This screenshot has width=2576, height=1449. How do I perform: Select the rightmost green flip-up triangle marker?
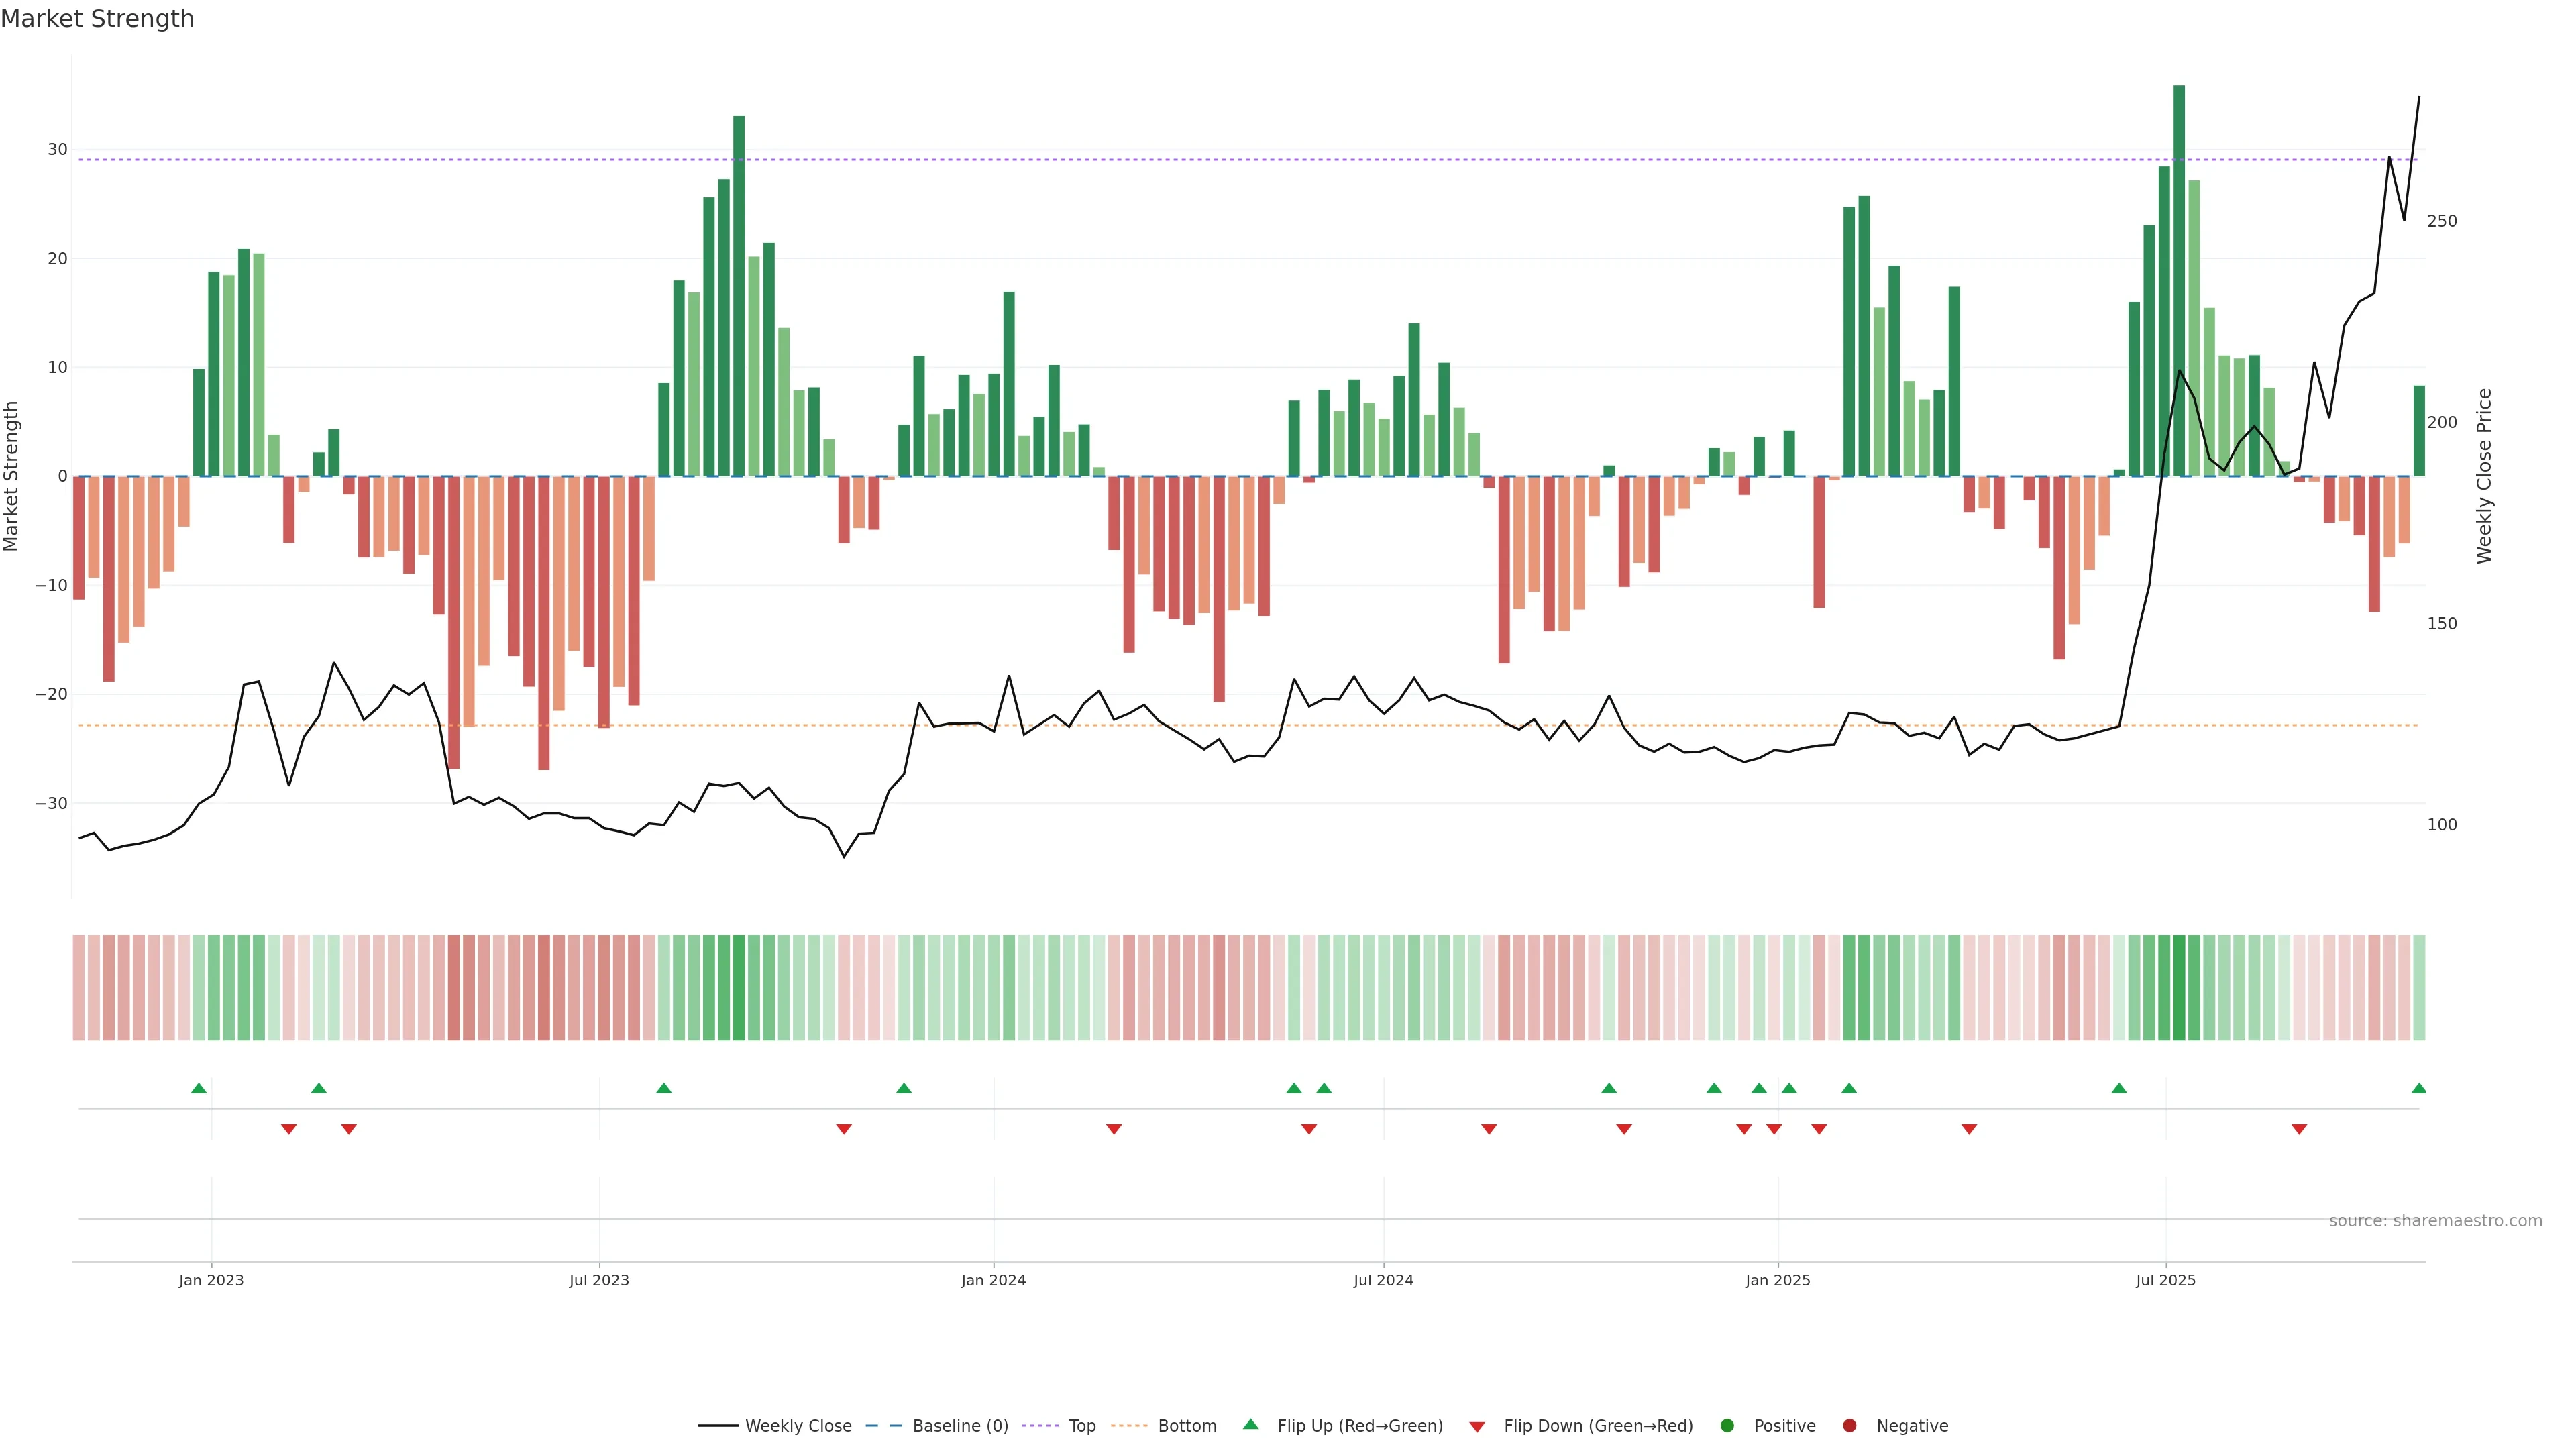coord(2418,1088)
